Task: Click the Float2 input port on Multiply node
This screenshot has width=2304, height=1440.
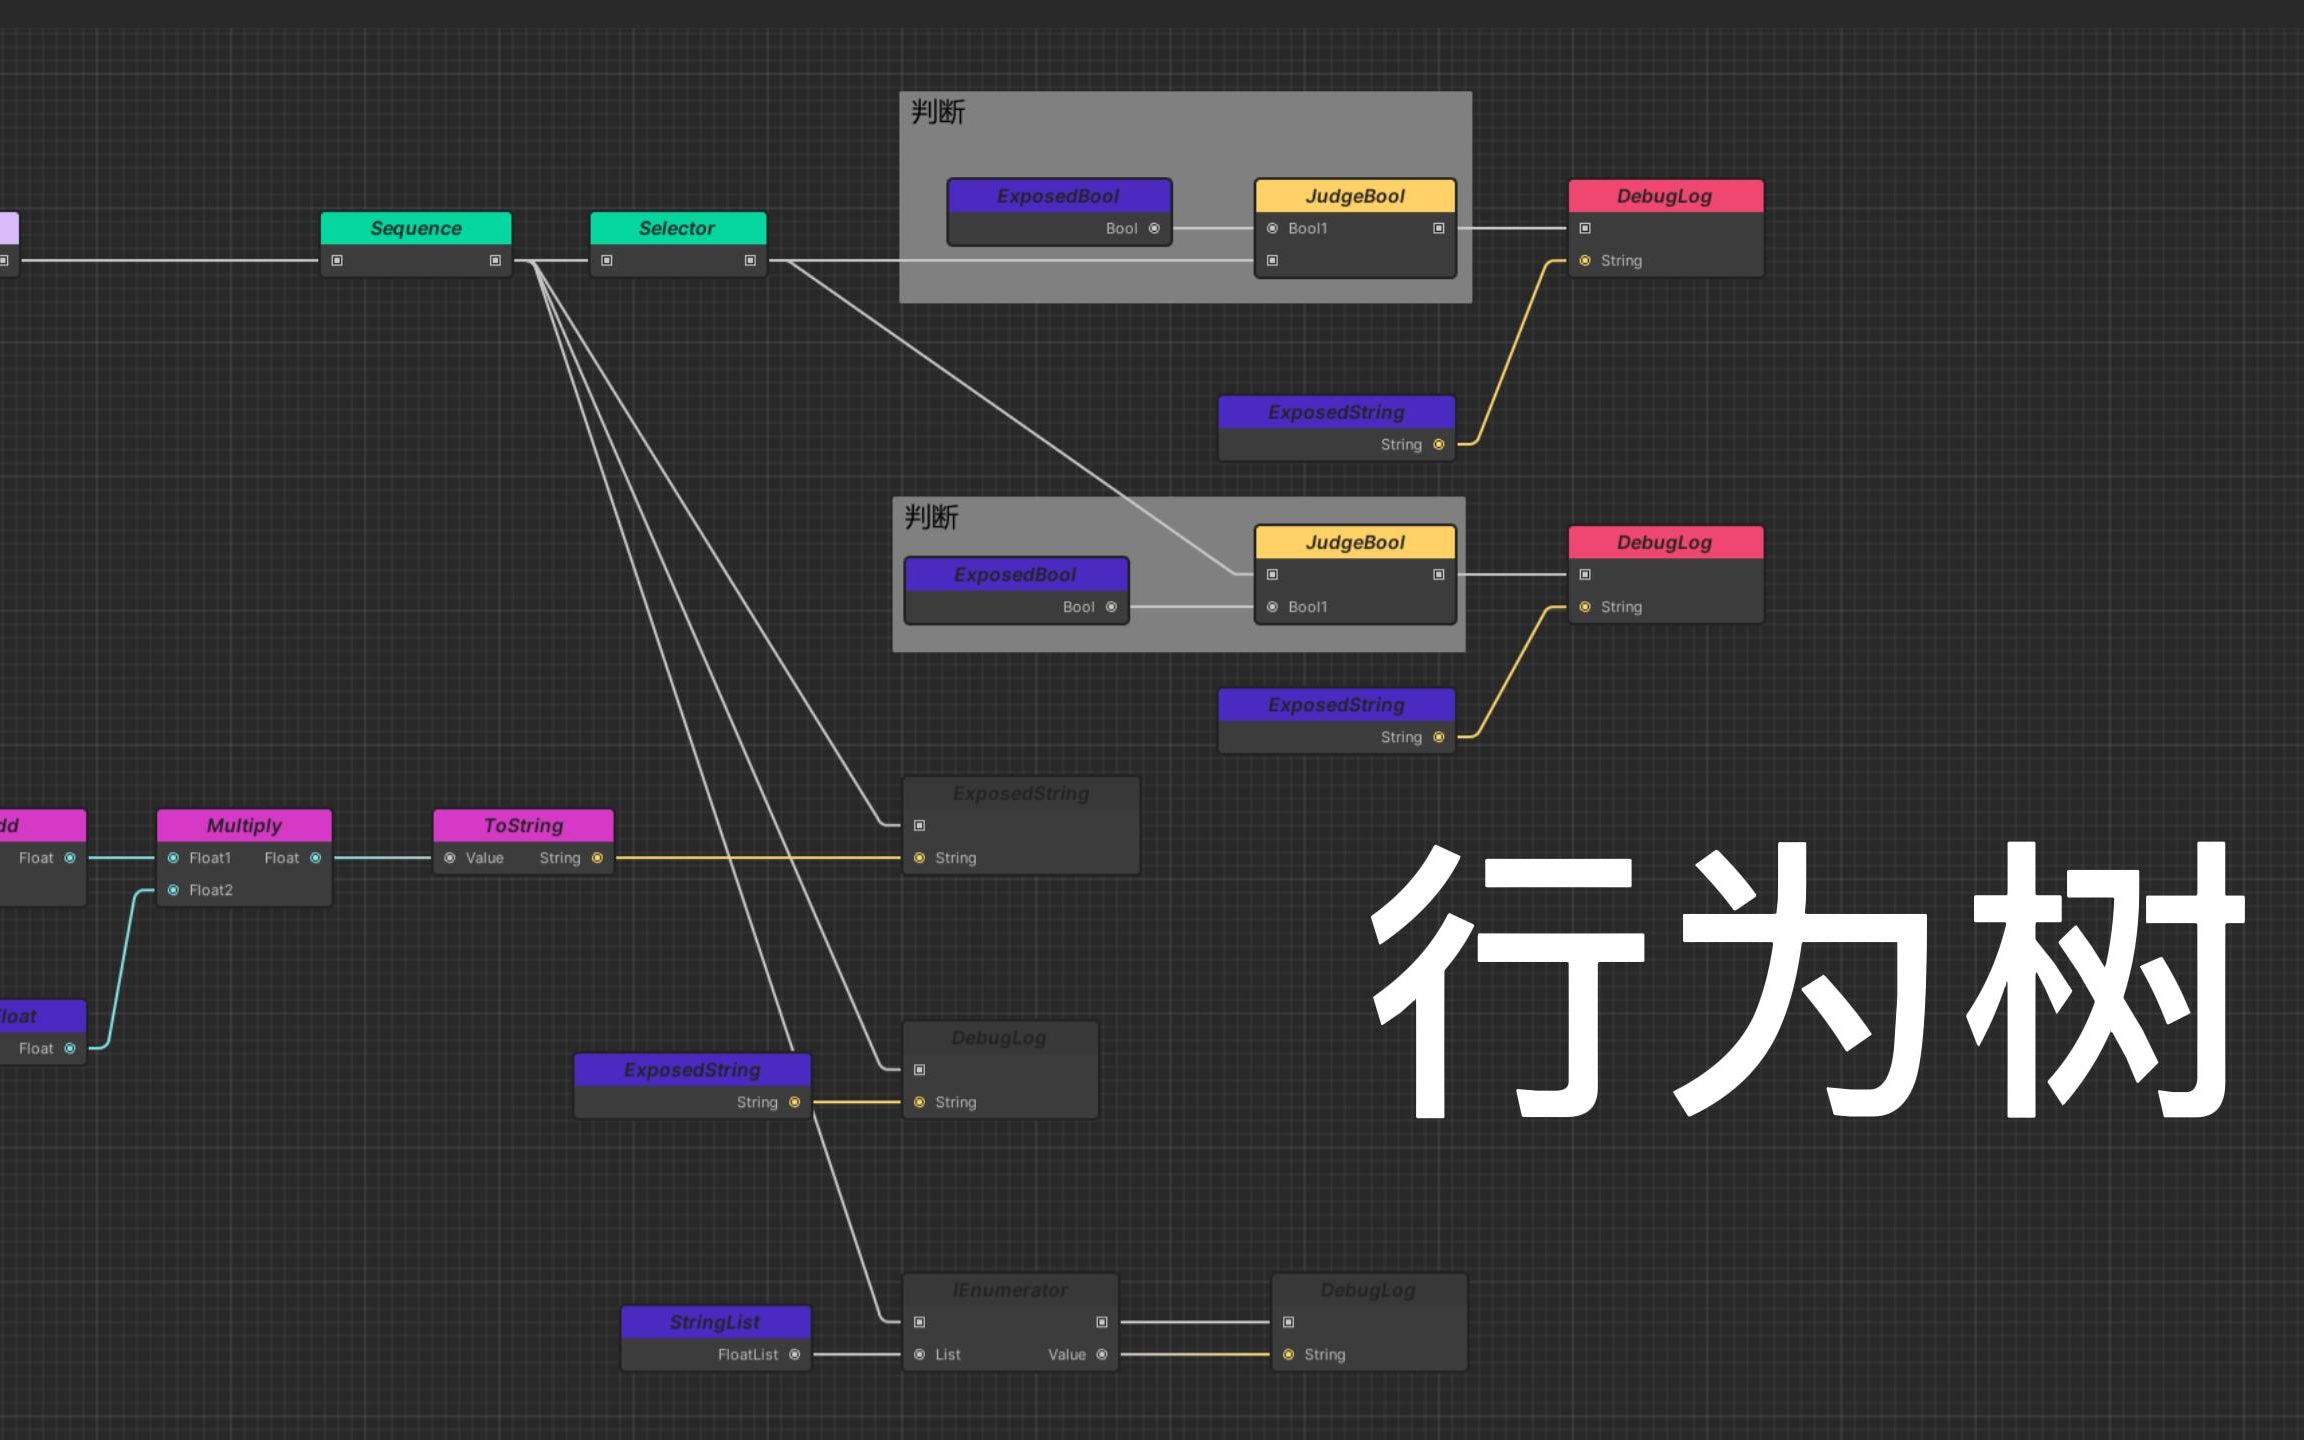Action: (172, 889)
